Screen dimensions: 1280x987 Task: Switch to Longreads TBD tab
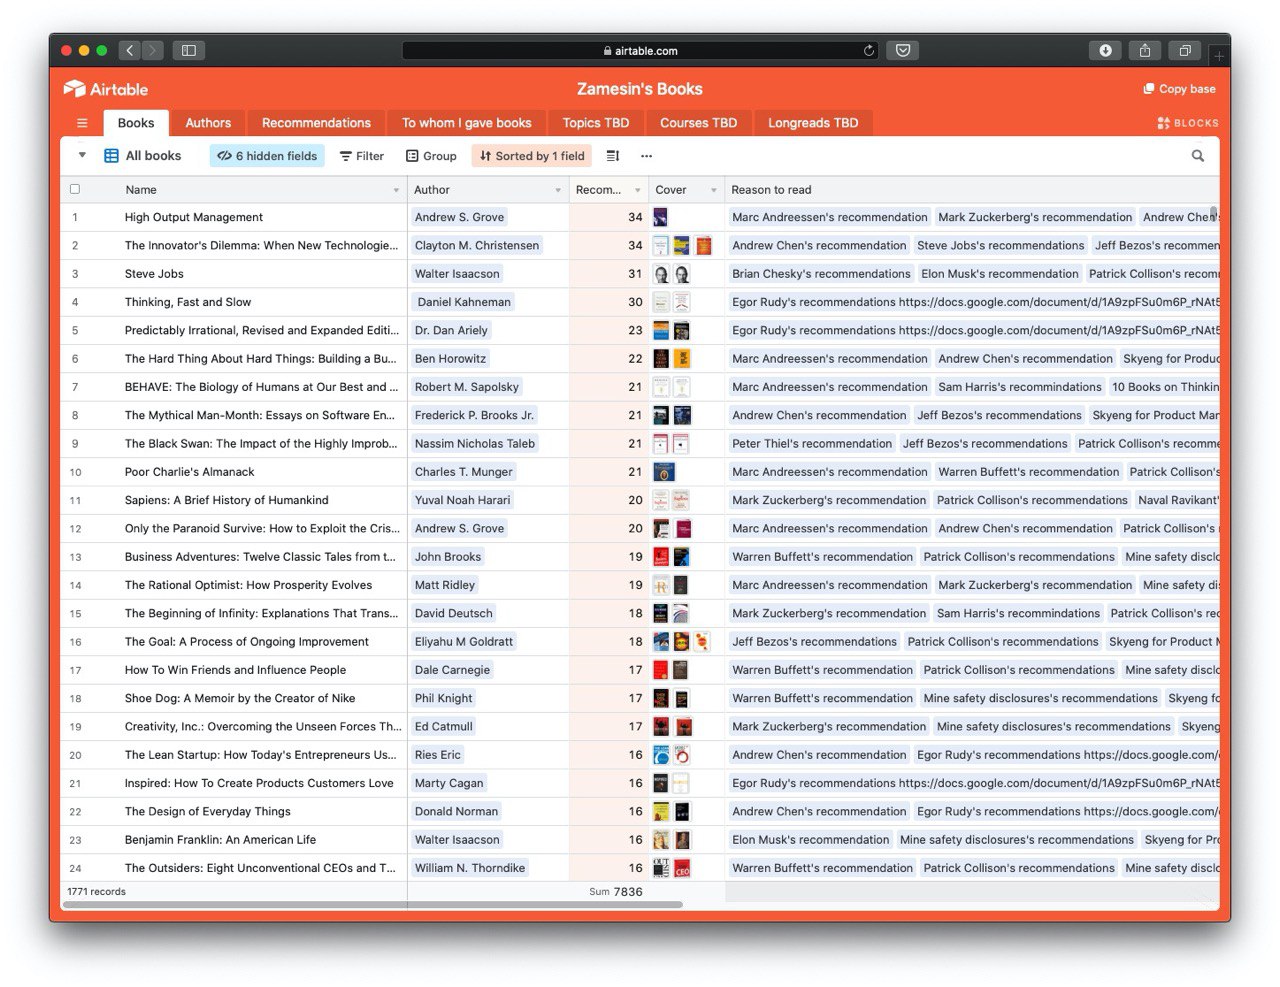[813, 123]
